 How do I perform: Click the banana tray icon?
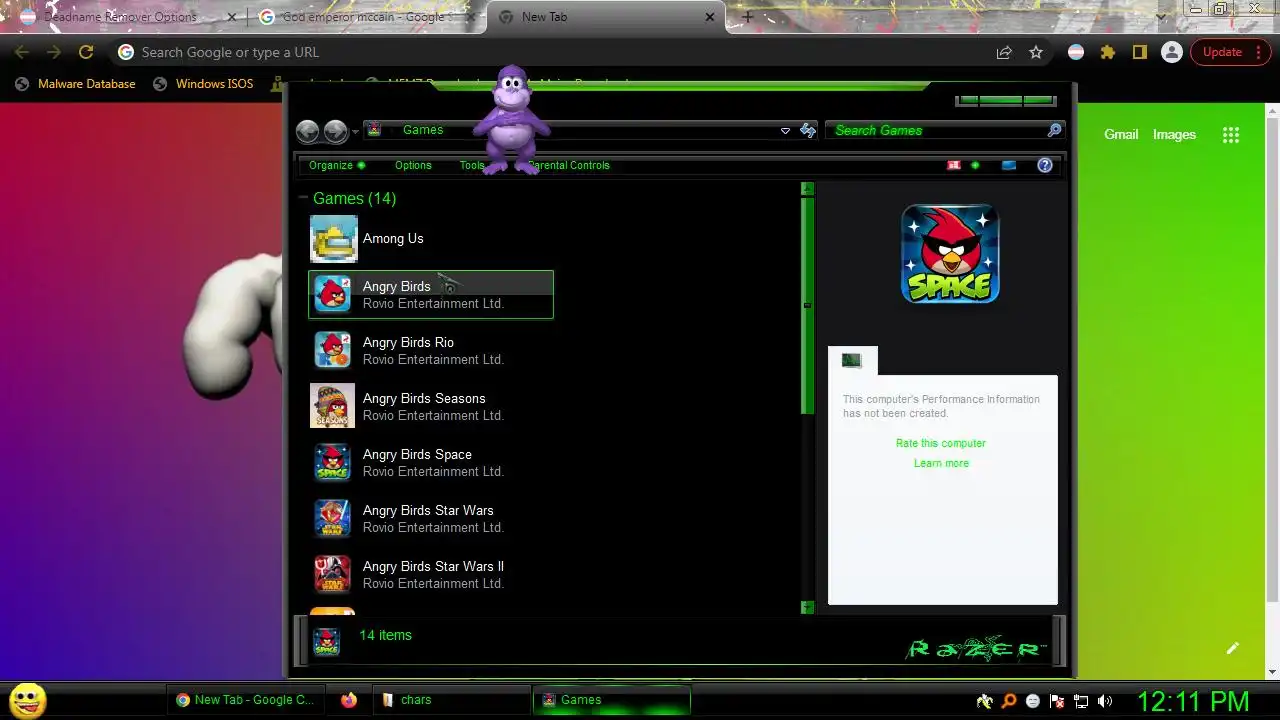click(985, 701)
